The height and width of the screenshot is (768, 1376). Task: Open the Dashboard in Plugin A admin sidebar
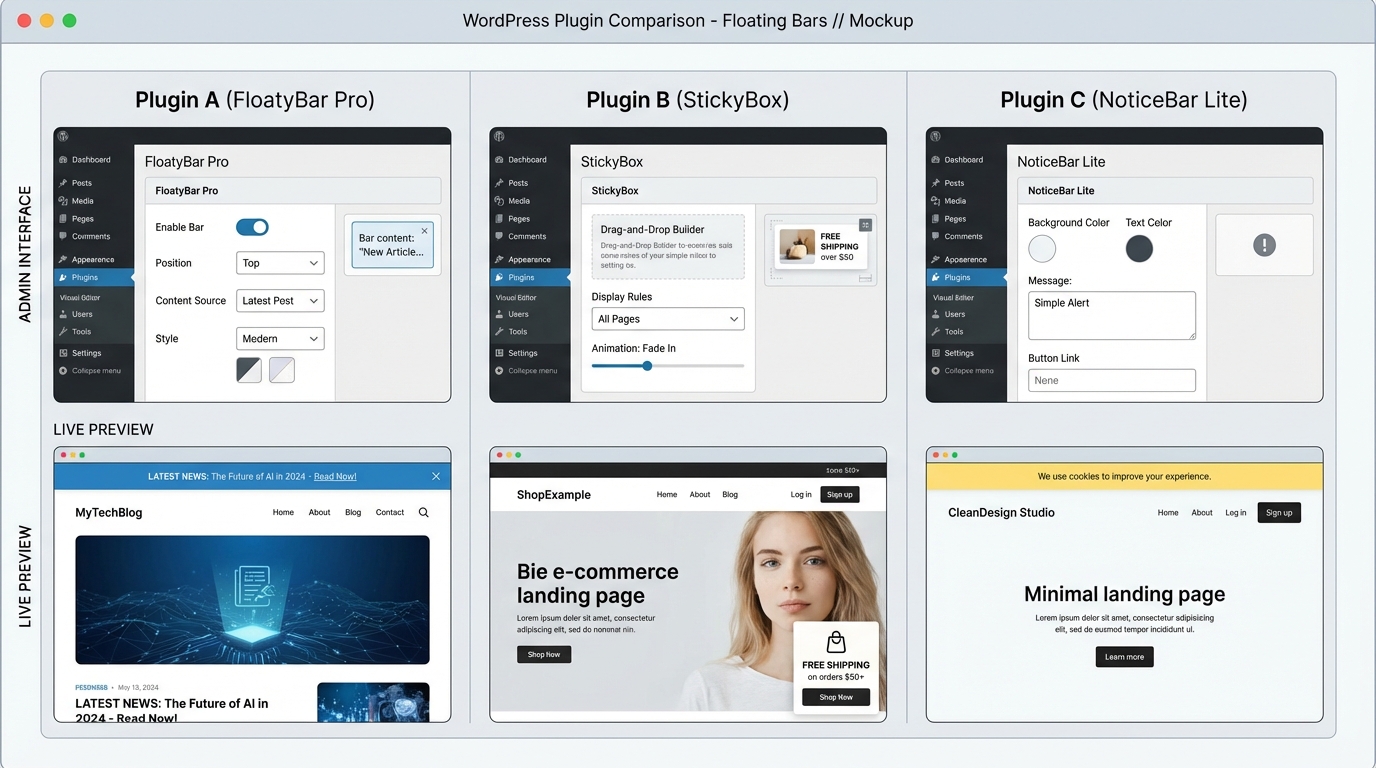tap(88, 159)
